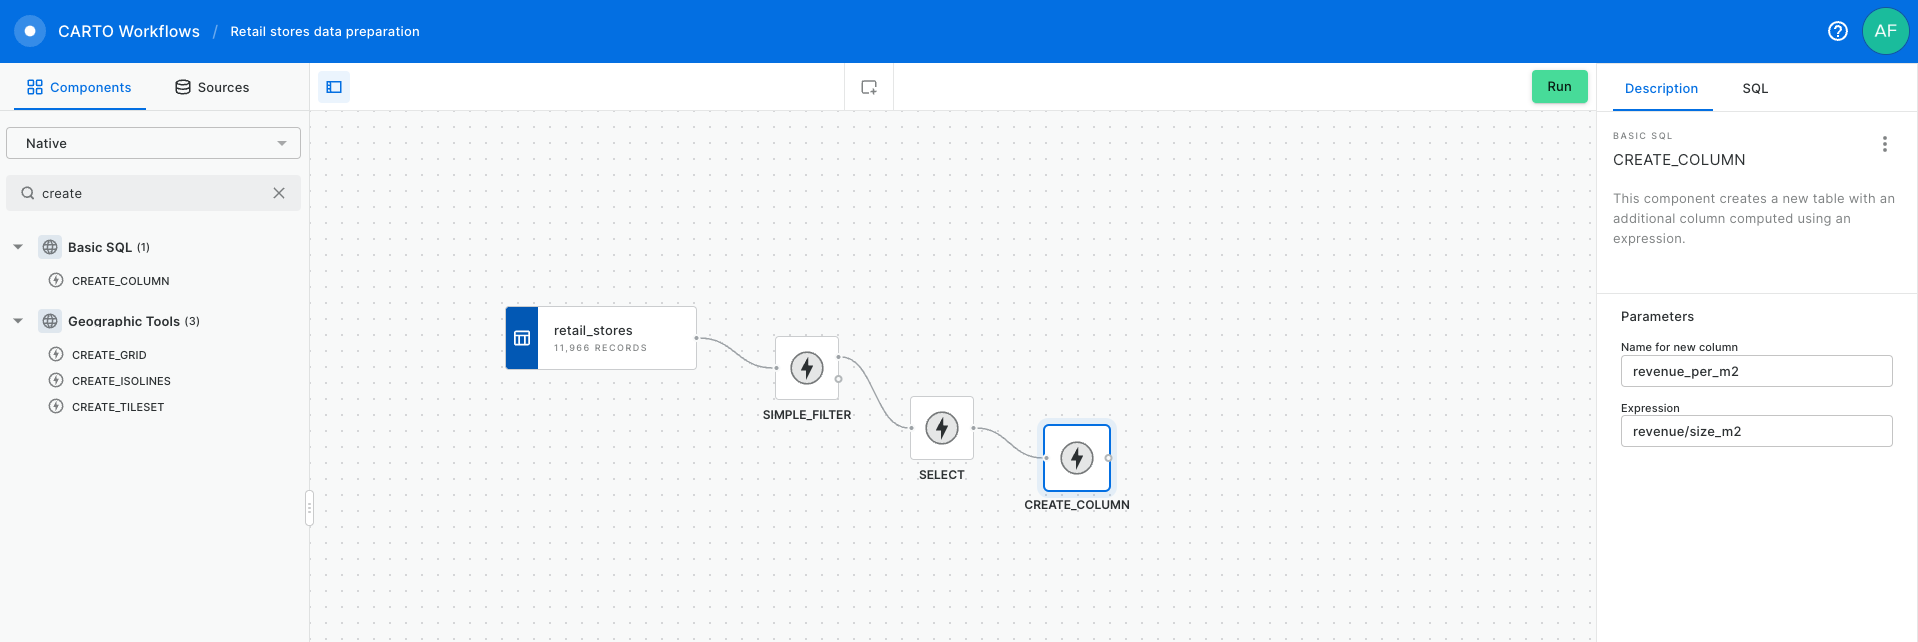Choose CREATE_ISOLINES from the component list
This screenshot has height=642, width=1918.
[121, 381]
